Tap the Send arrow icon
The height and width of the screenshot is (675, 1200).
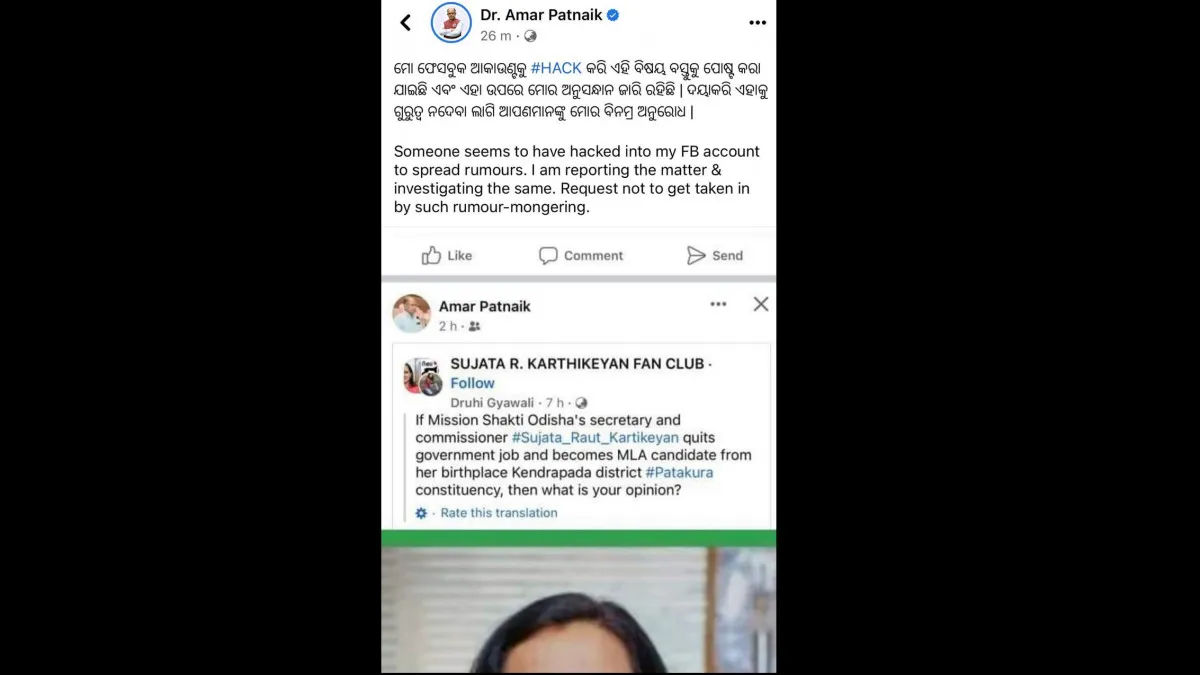tap(696, 256)
